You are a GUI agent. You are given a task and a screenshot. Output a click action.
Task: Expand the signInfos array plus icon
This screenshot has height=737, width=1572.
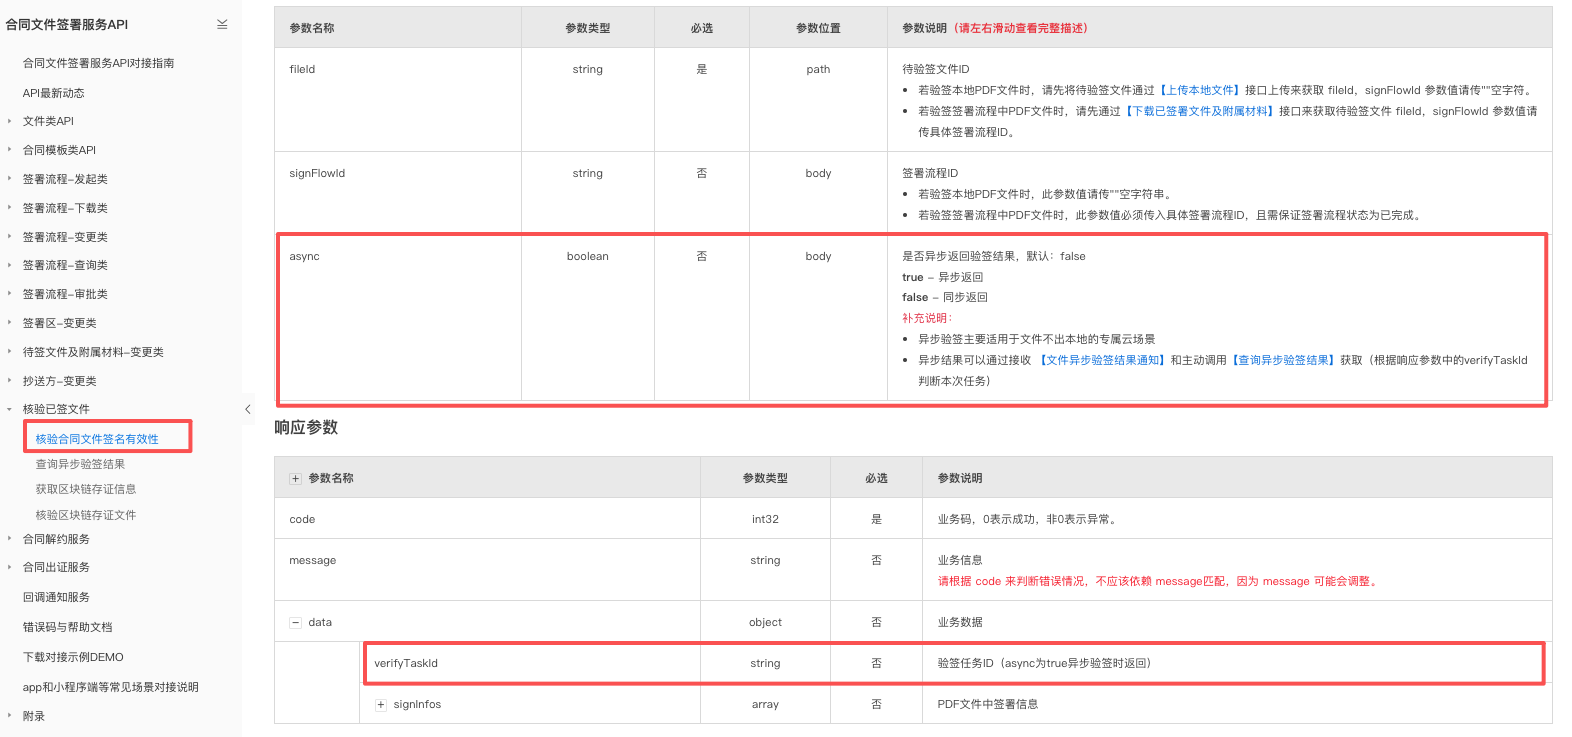click(x=381, y=705)
